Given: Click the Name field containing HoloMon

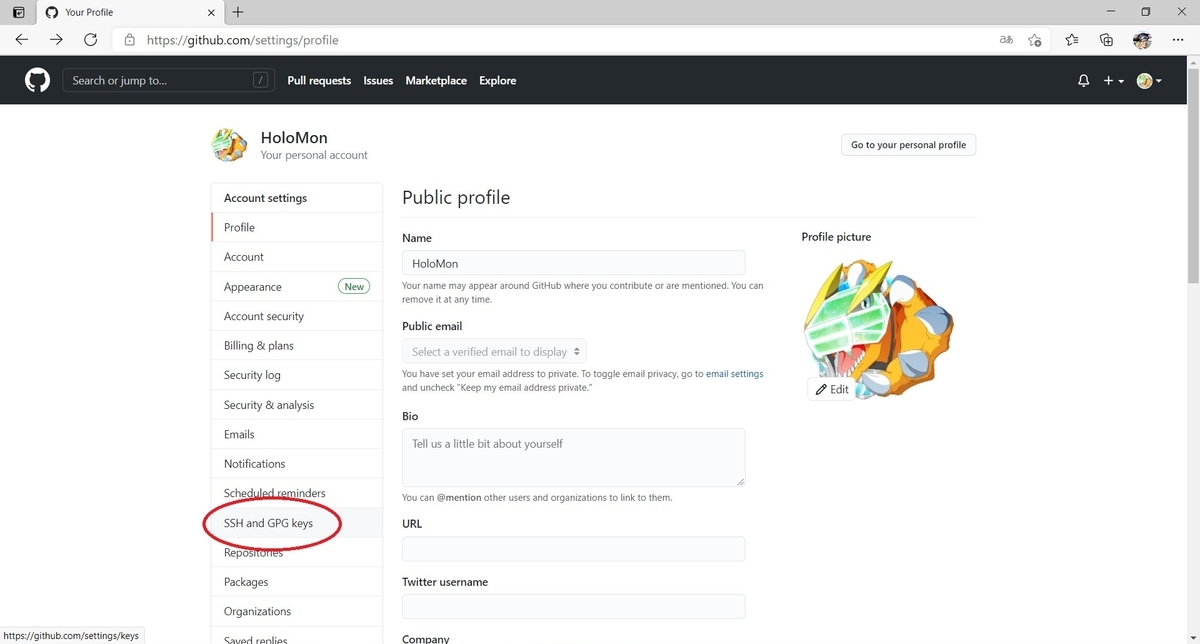Looking at the screenshot, I should coord(574,263).
